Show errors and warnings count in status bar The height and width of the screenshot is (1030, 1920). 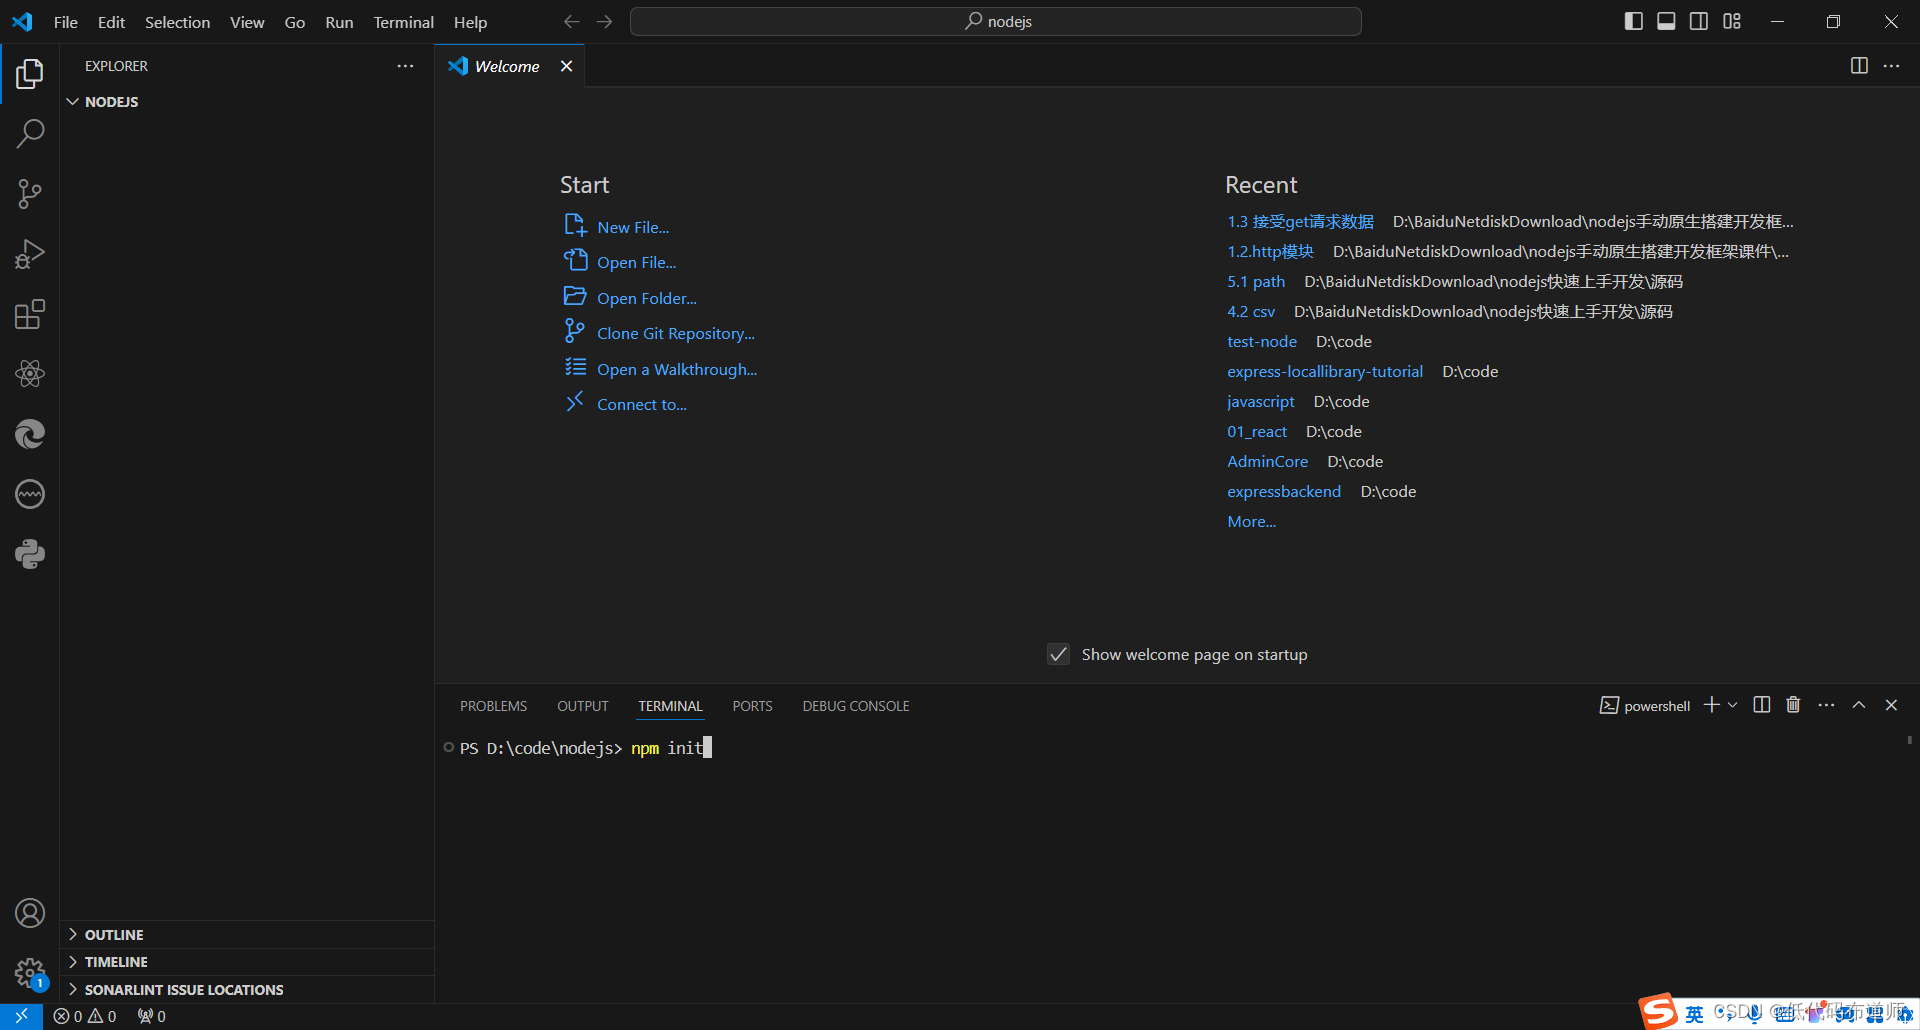pyautogui.click(x=85, y=1016)
